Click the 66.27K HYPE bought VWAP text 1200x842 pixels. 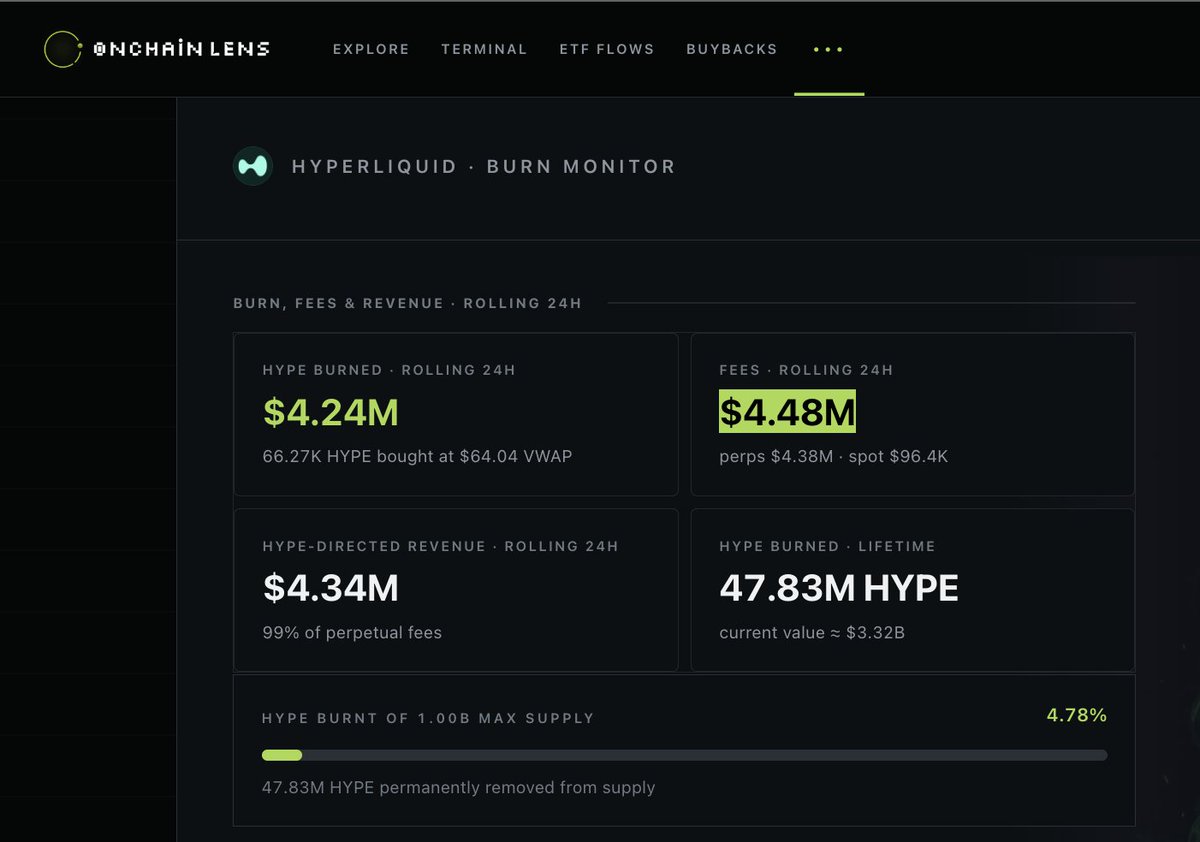click(418, 457)
